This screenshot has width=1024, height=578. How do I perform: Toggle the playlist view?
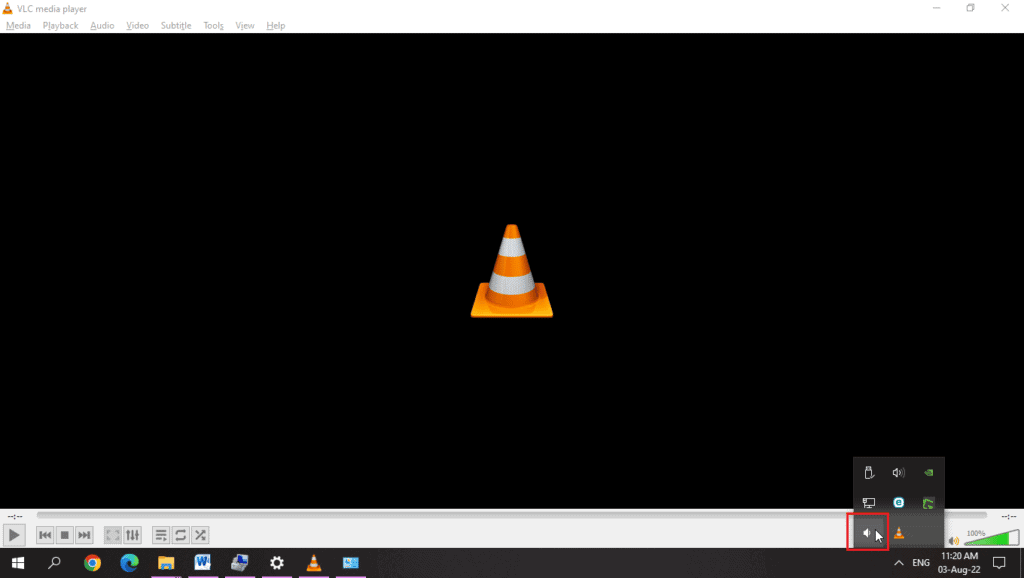(x=161, y=535)
